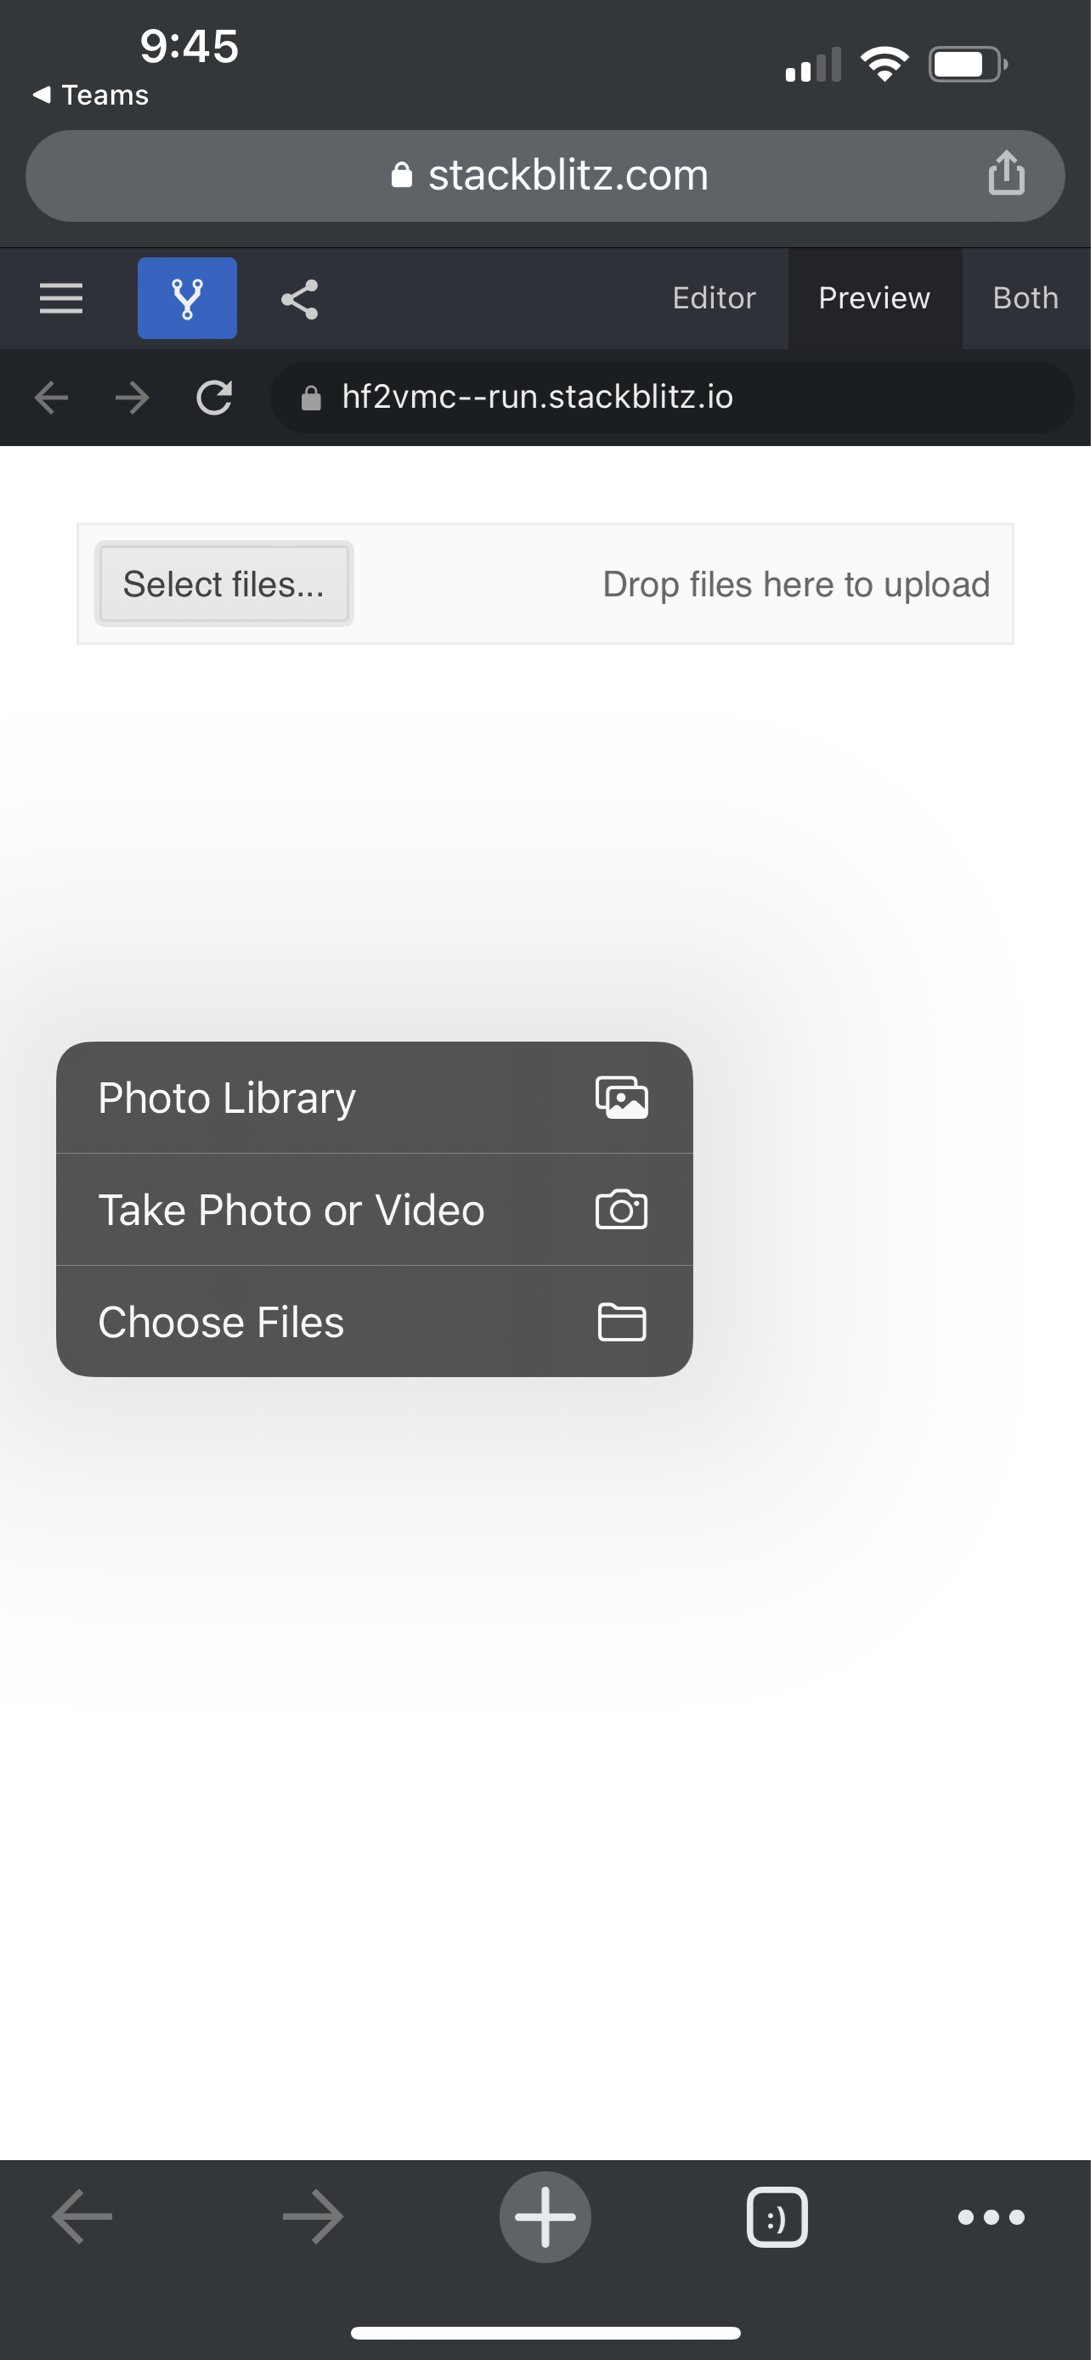Tap the share icon in the address bar
This screenshot has width=1091, height=2360.
(x=1007, y=174)
